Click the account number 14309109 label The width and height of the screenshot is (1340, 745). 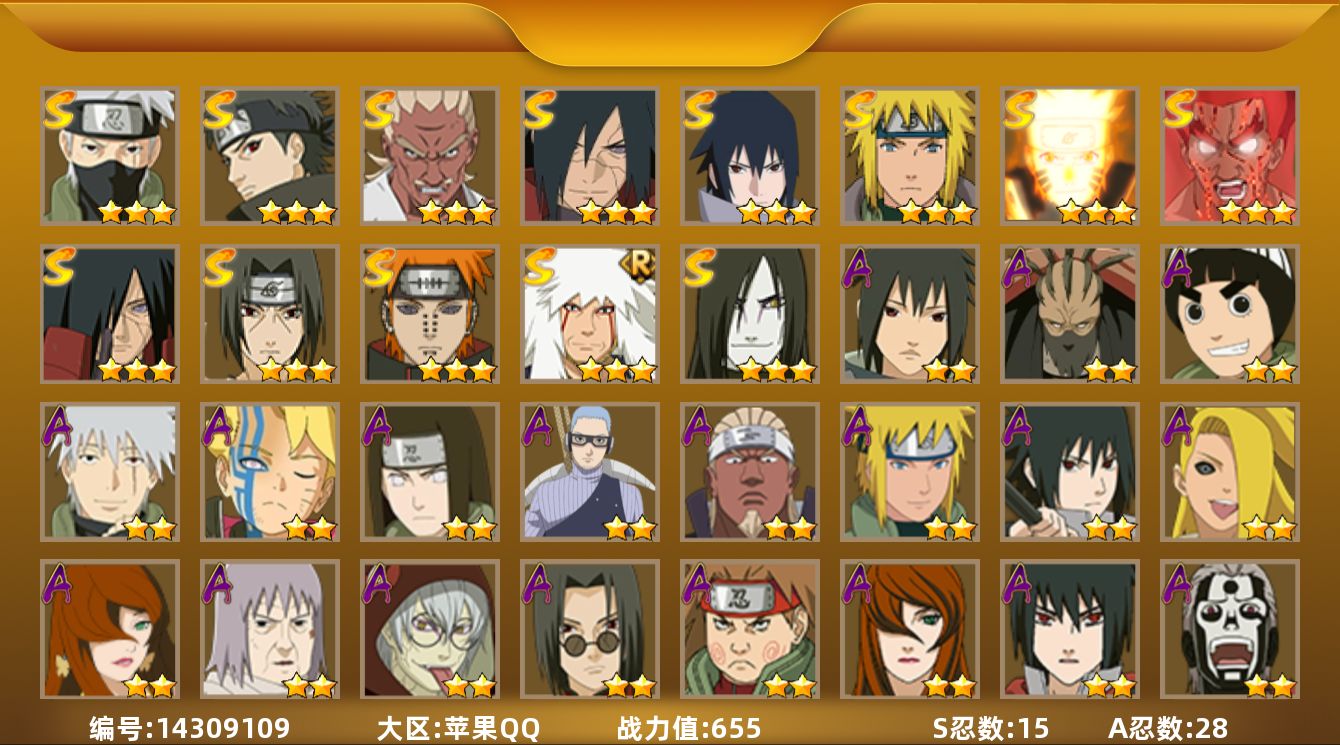click(x=189, y=728)
